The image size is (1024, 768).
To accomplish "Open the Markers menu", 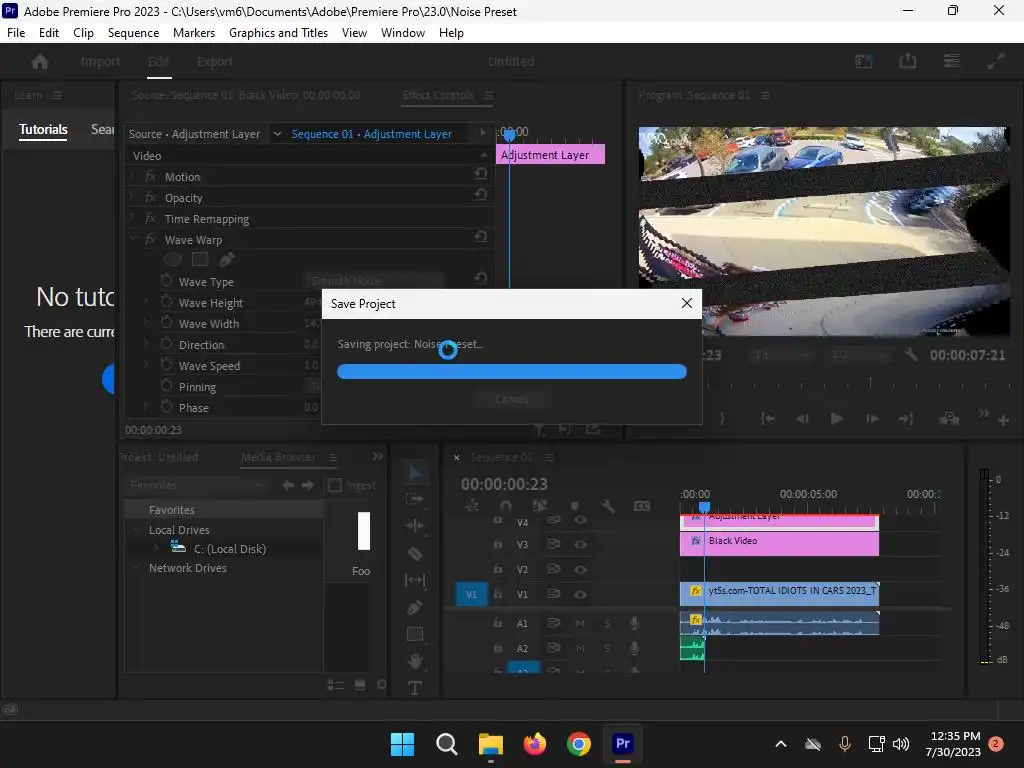I will [x=194, y=33].
